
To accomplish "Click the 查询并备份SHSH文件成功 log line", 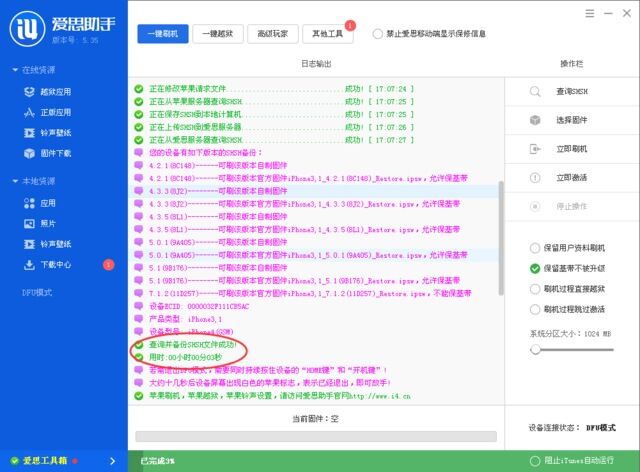I will [x=193, y=345].
